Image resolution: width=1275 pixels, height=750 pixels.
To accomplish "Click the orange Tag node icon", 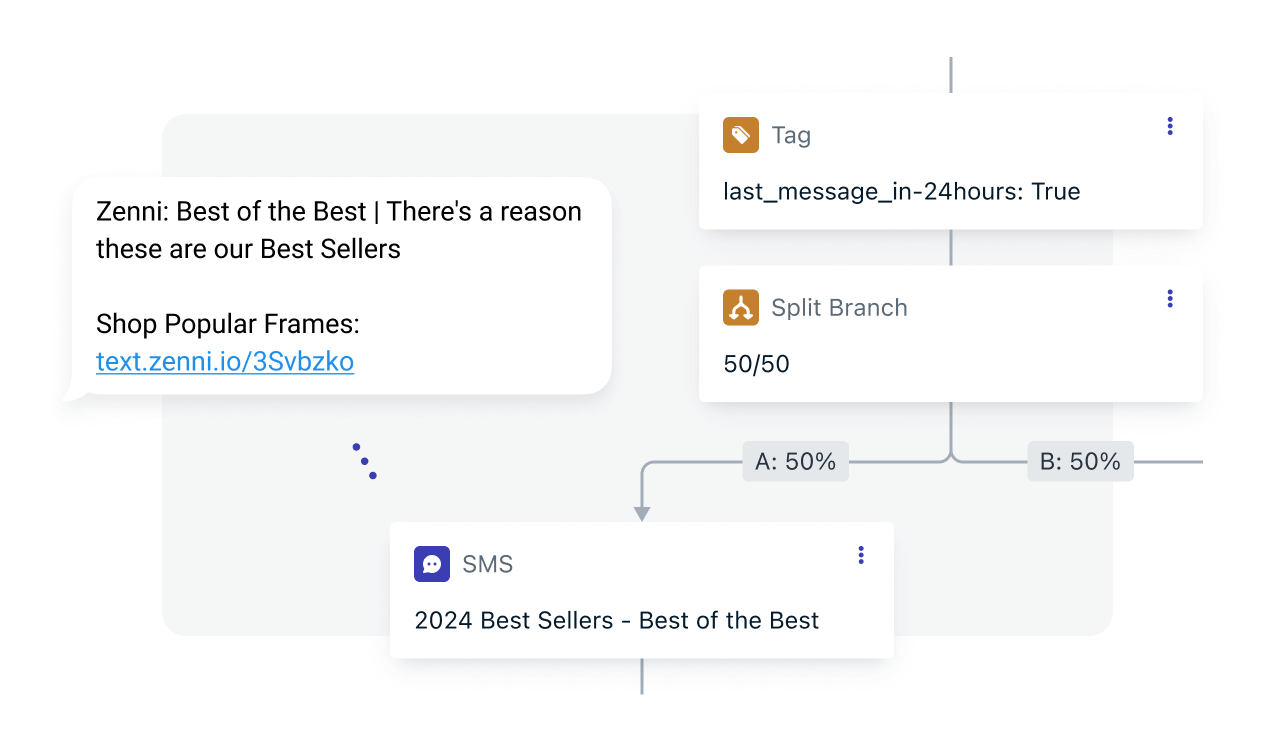I will click(x=740, y=135).
